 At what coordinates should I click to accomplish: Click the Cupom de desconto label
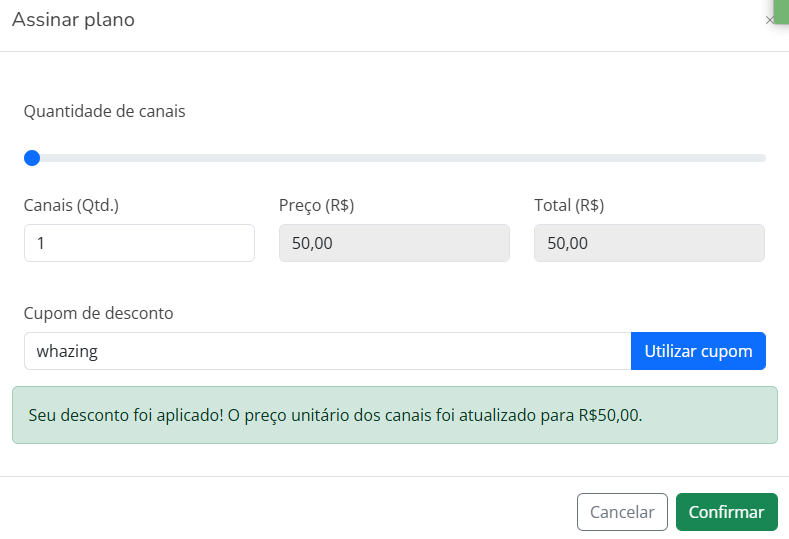(99, 313)
